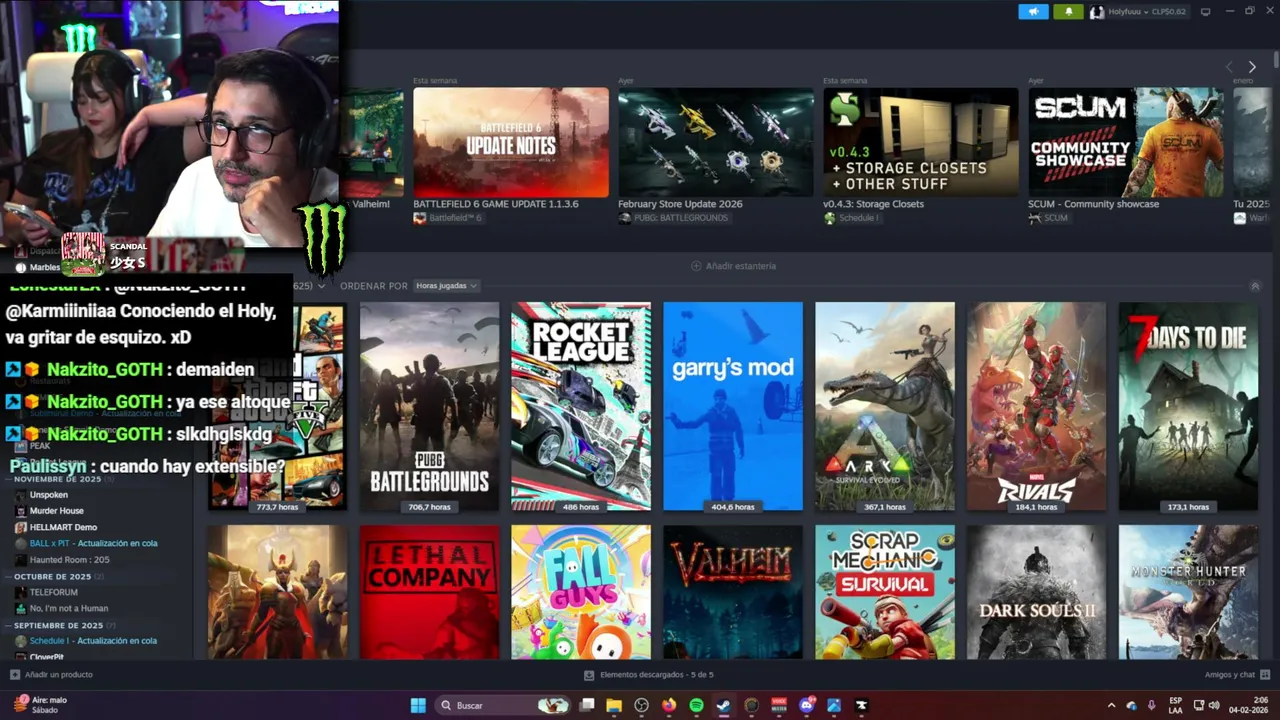
Task: Open the Dark Souls II cover
Action: coord(1037,592)
